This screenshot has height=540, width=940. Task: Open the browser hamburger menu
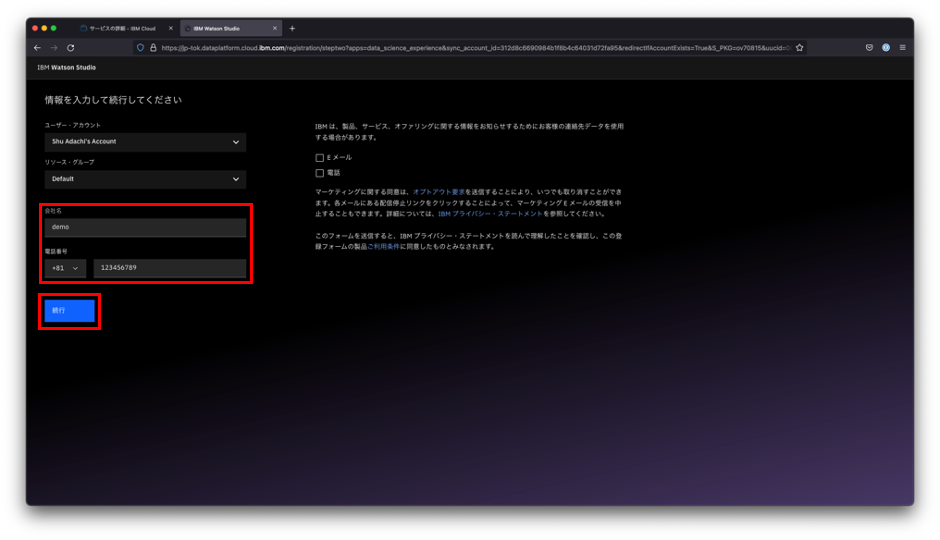902,48
